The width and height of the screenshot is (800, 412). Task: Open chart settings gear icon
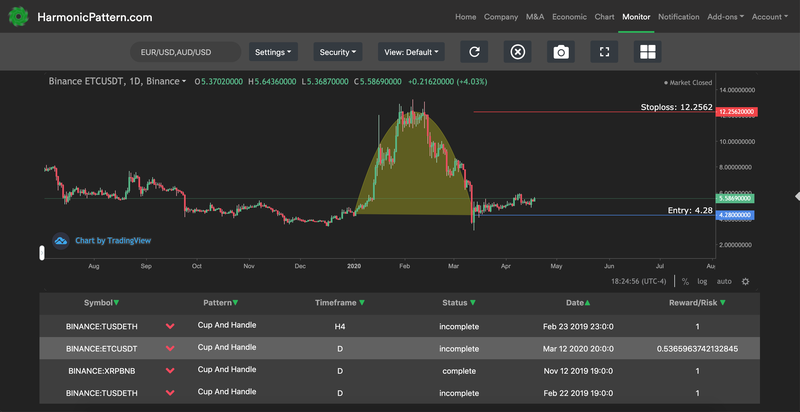click(x=745, y=281)
